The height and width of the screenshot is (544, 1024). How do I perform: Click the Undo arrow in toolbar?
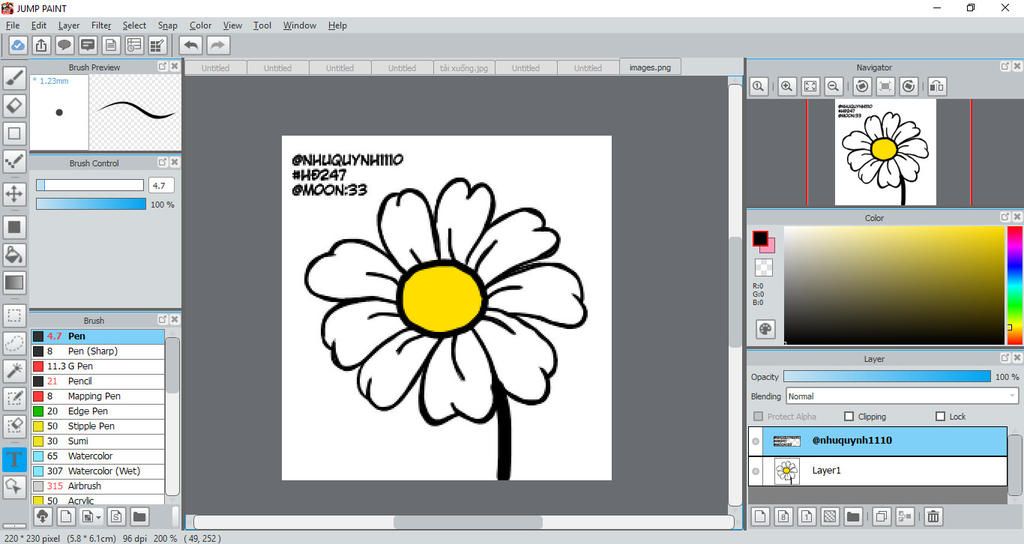191,45
